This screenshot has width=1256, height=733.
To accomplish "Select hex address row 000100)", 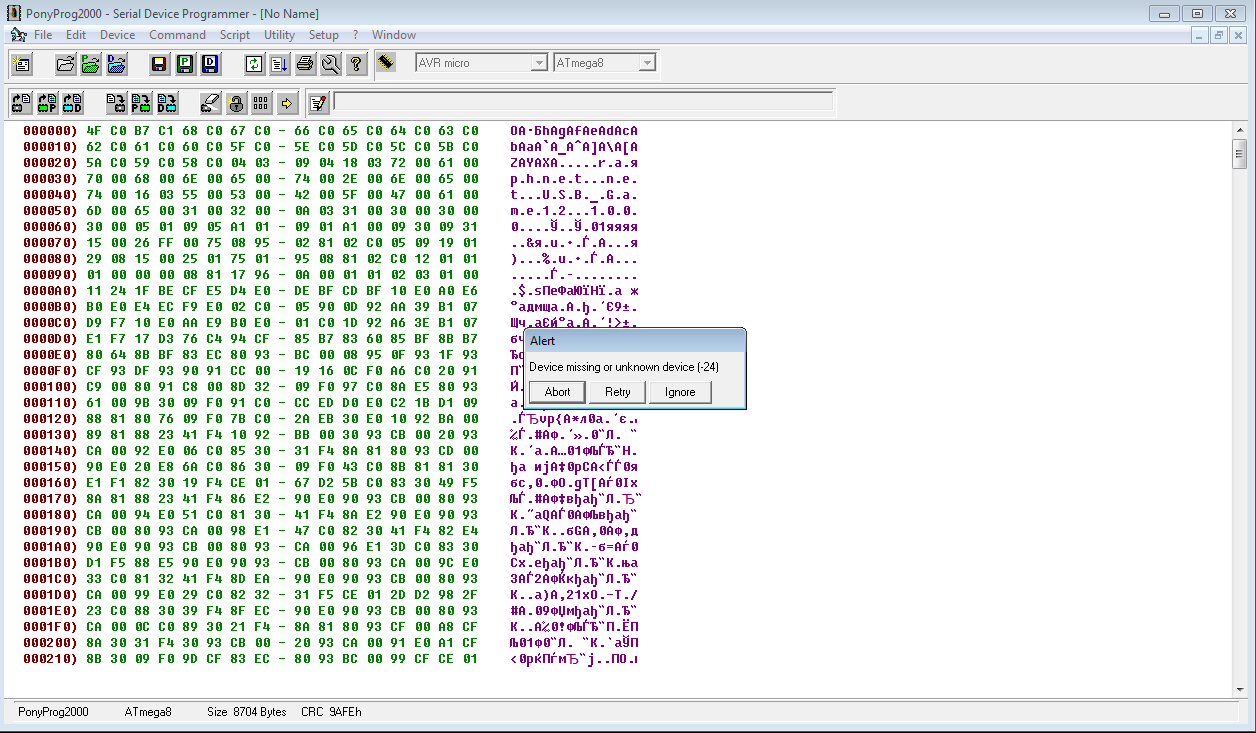I will [x=50, y=387].
